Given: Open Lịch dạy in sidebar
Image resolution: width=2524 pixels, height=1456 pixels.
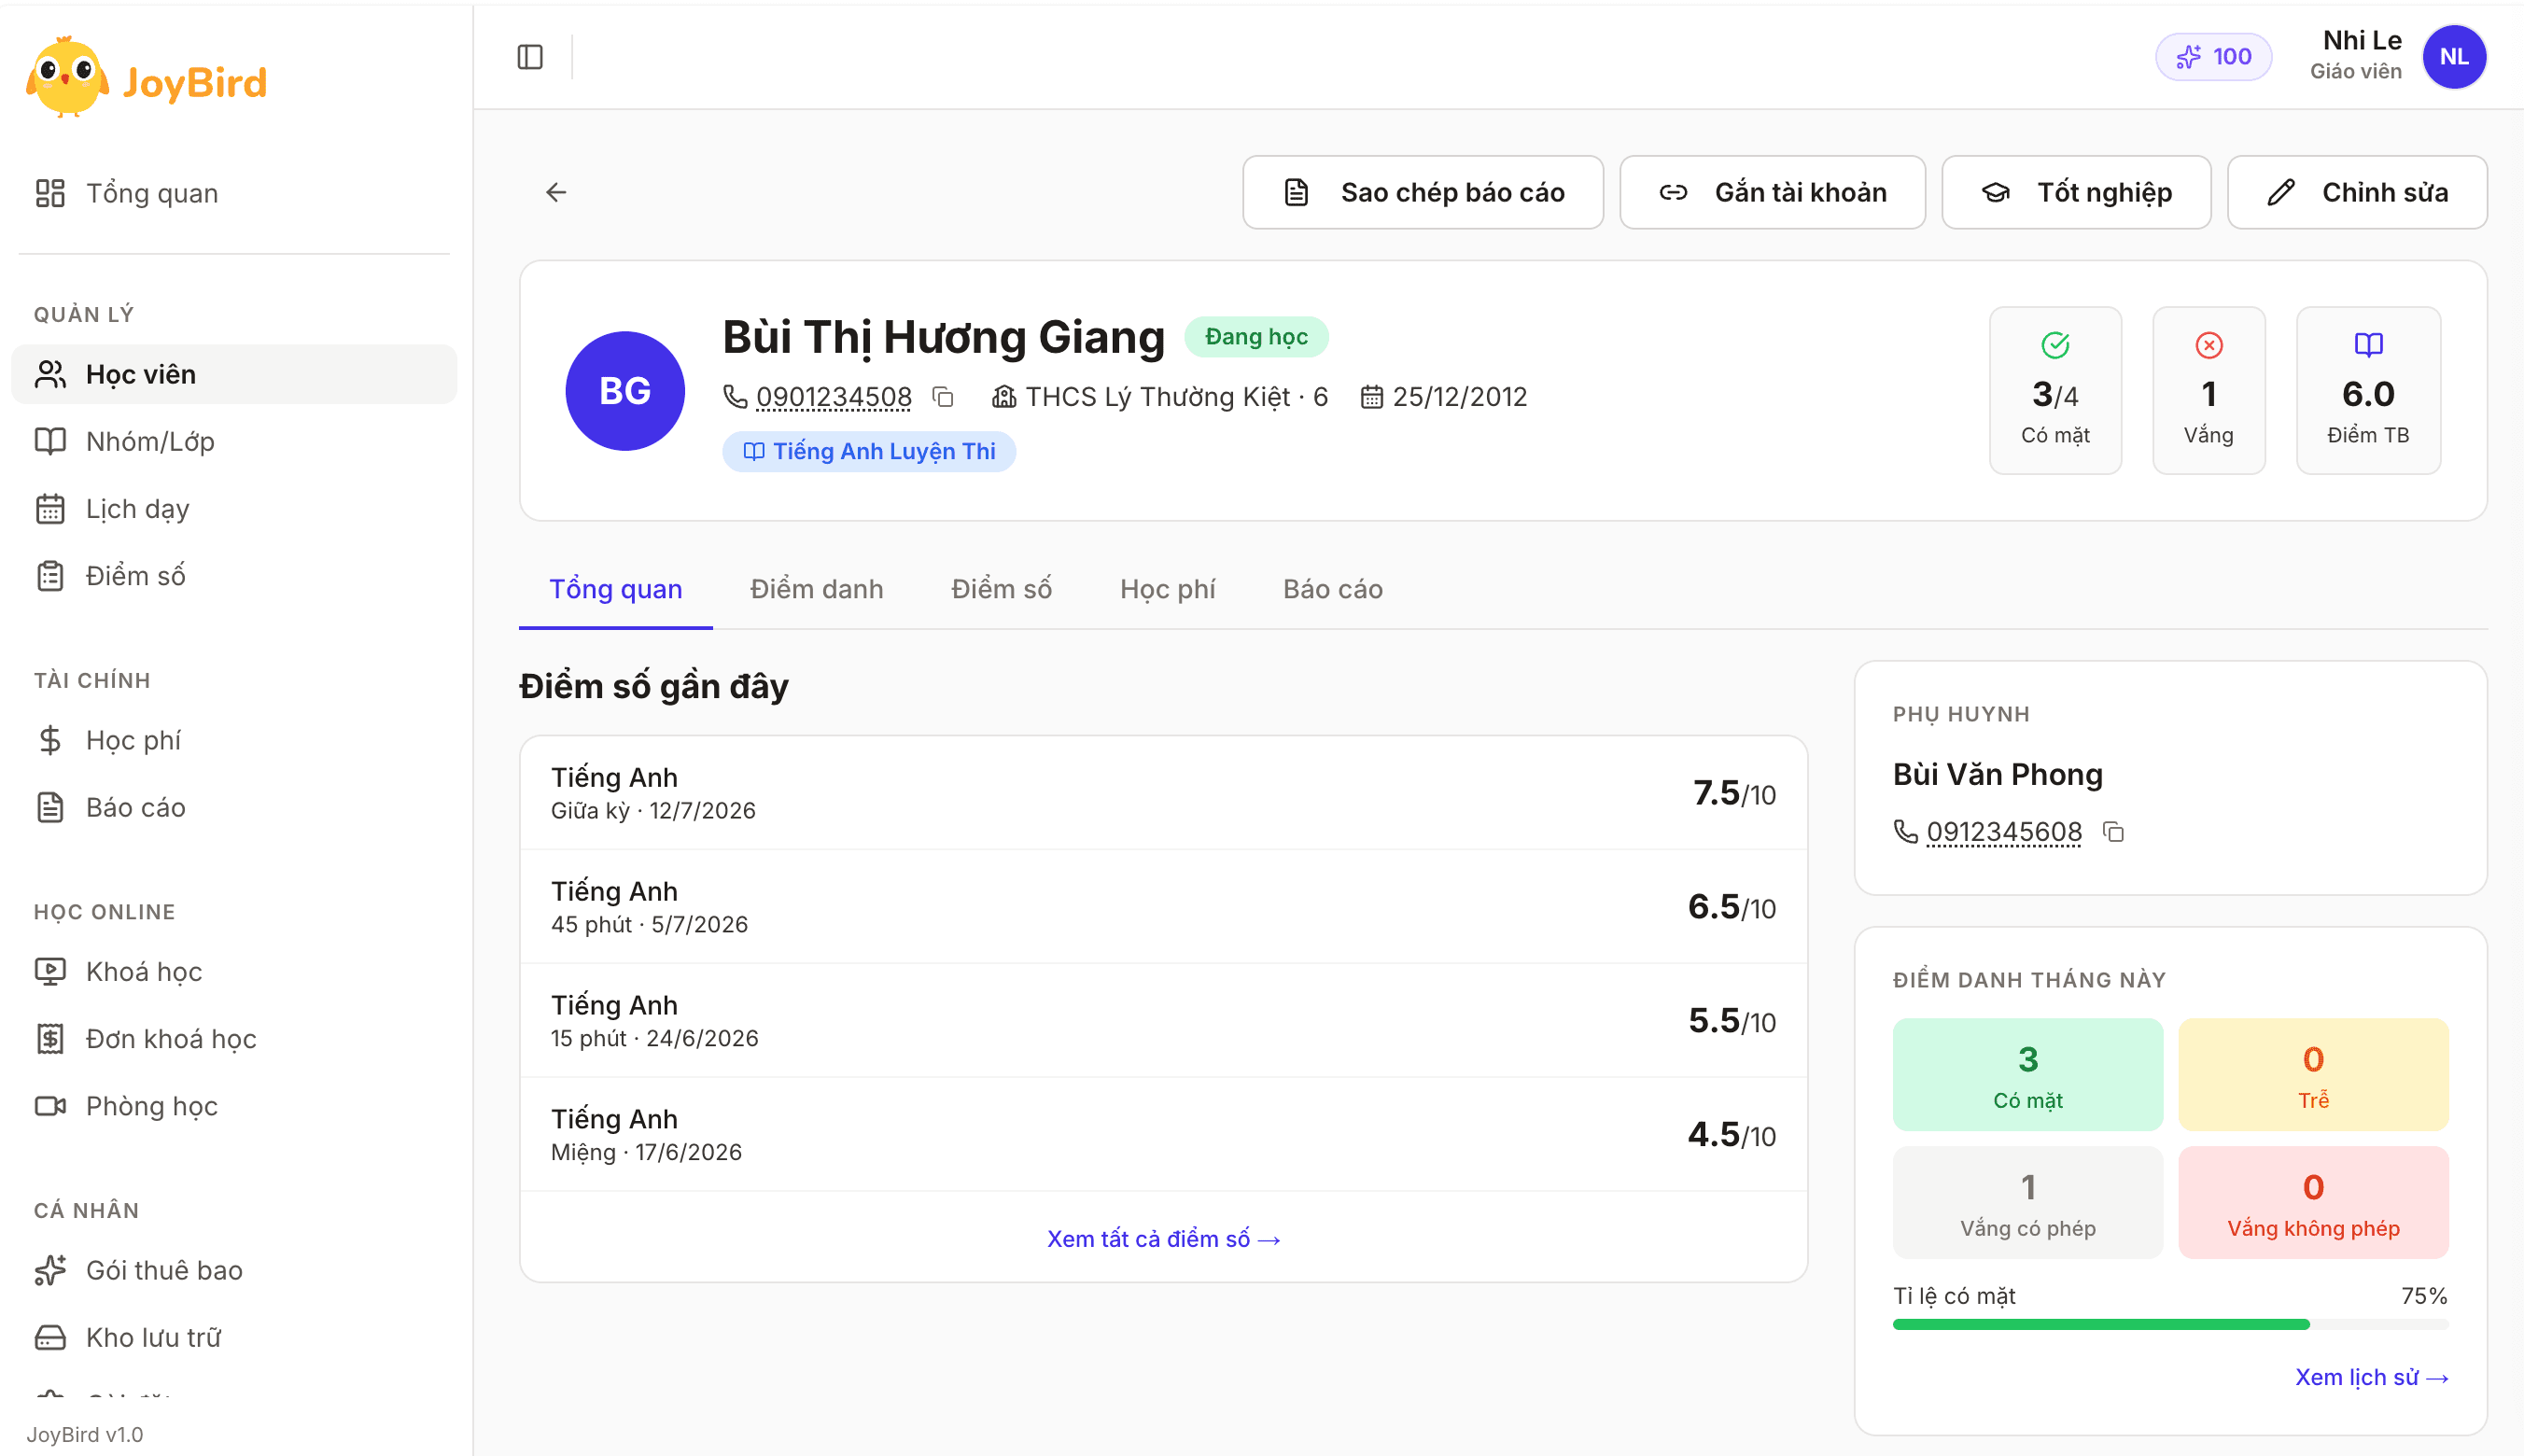Looking at the screenshot, I should coord(234,509).
